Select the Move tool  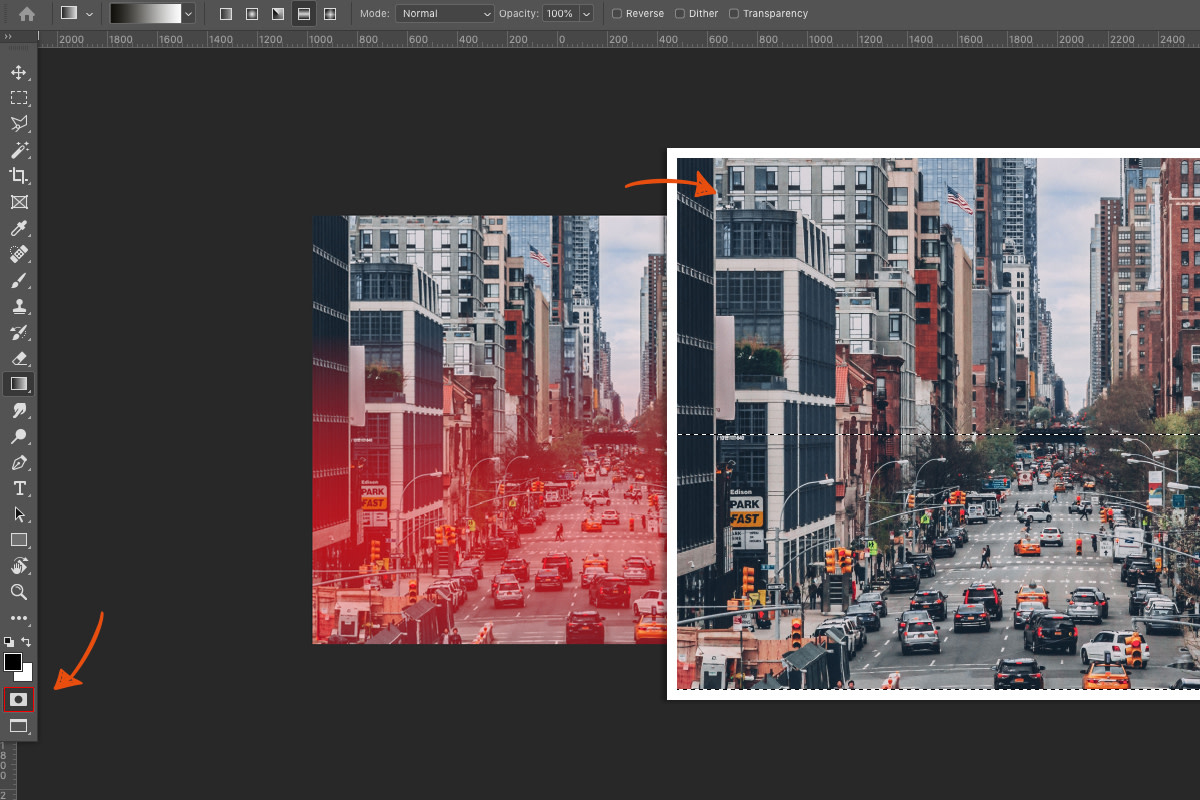point(18,72)
